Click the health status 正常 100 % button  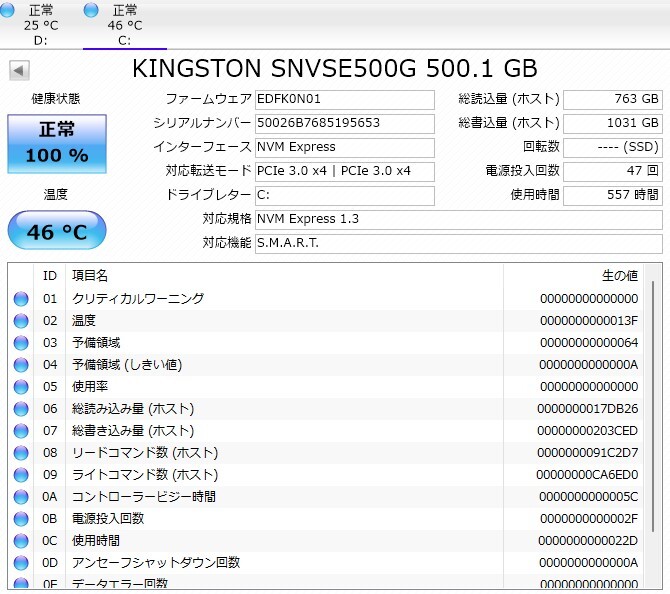pos(57,144)
